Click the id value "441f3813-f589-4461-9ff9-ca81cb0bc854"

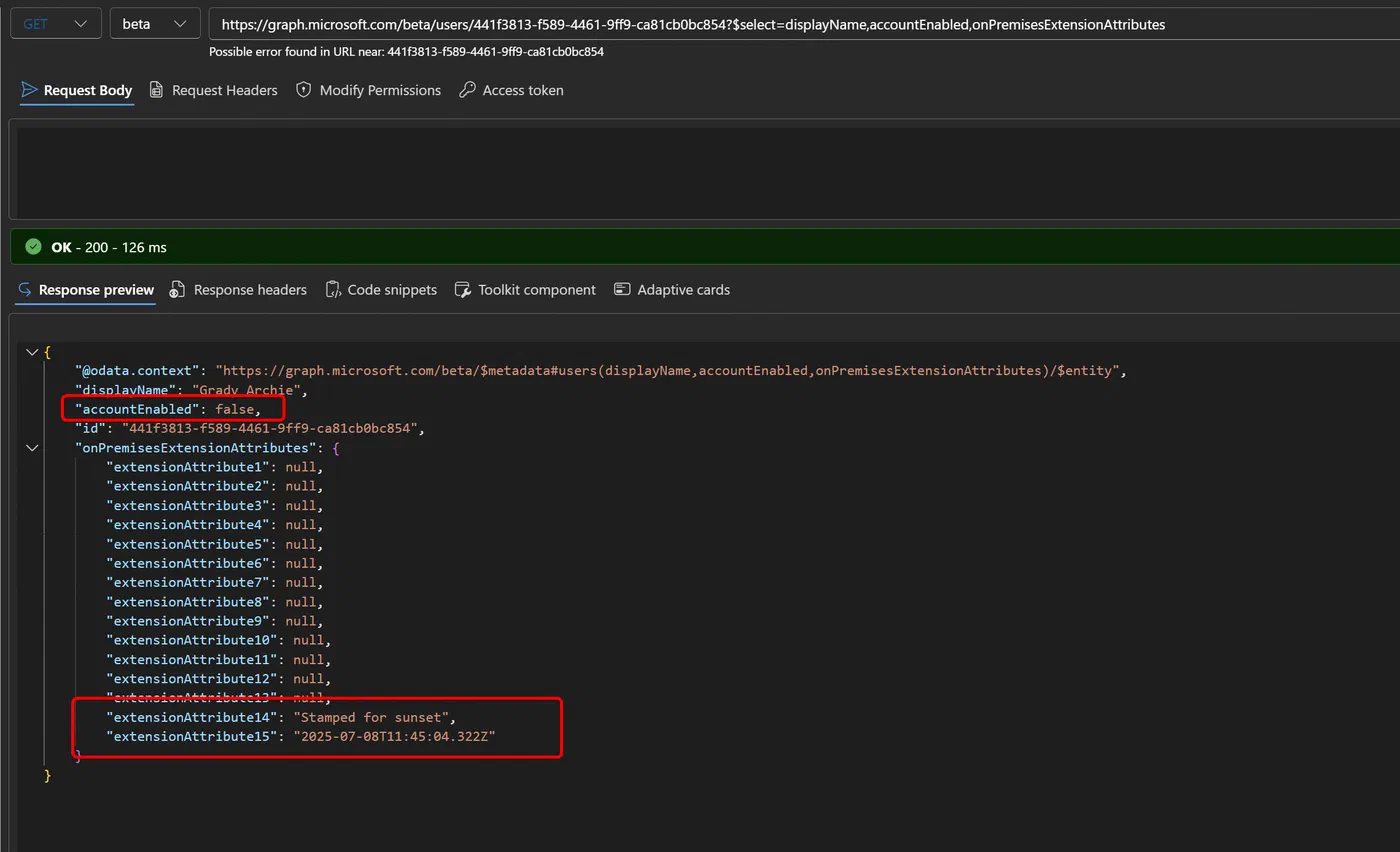tap(269, 428)
